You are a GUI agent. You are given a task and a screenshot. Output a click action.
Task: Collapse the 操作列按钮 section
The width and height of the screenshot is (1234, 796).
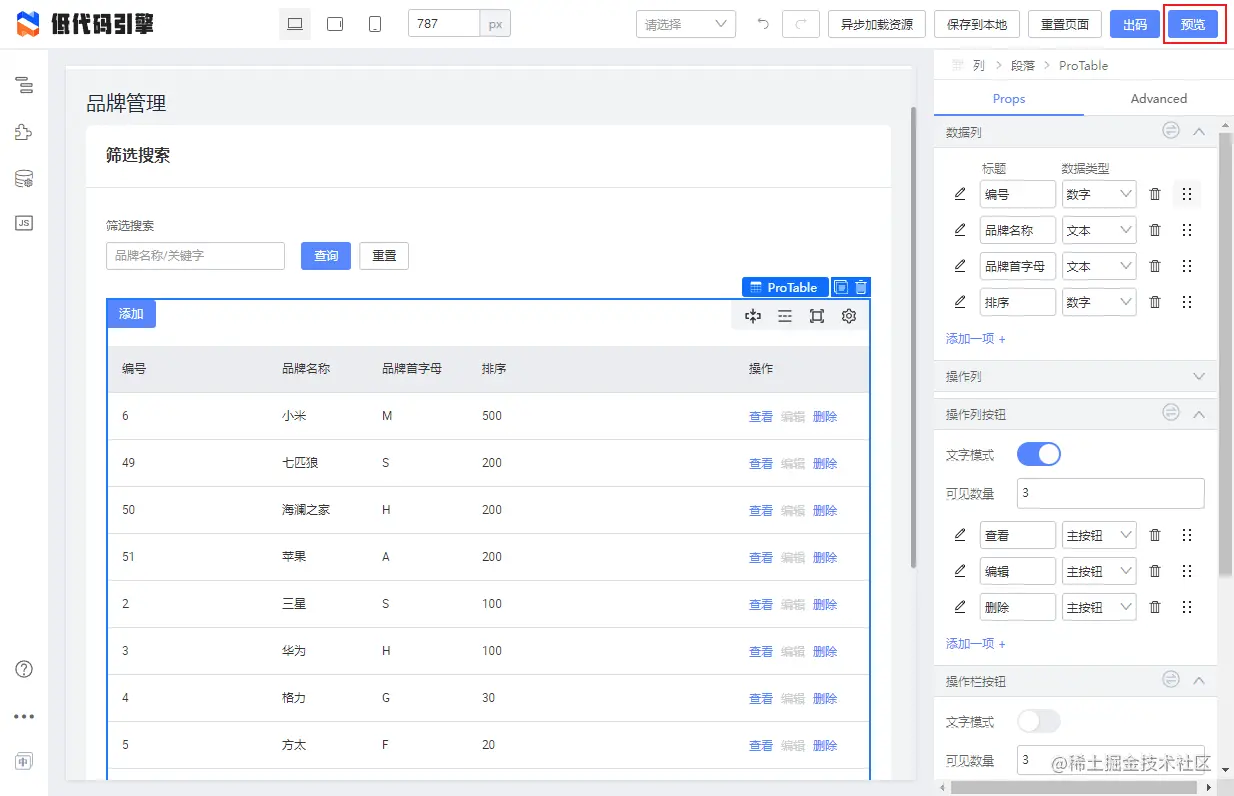1199,413
